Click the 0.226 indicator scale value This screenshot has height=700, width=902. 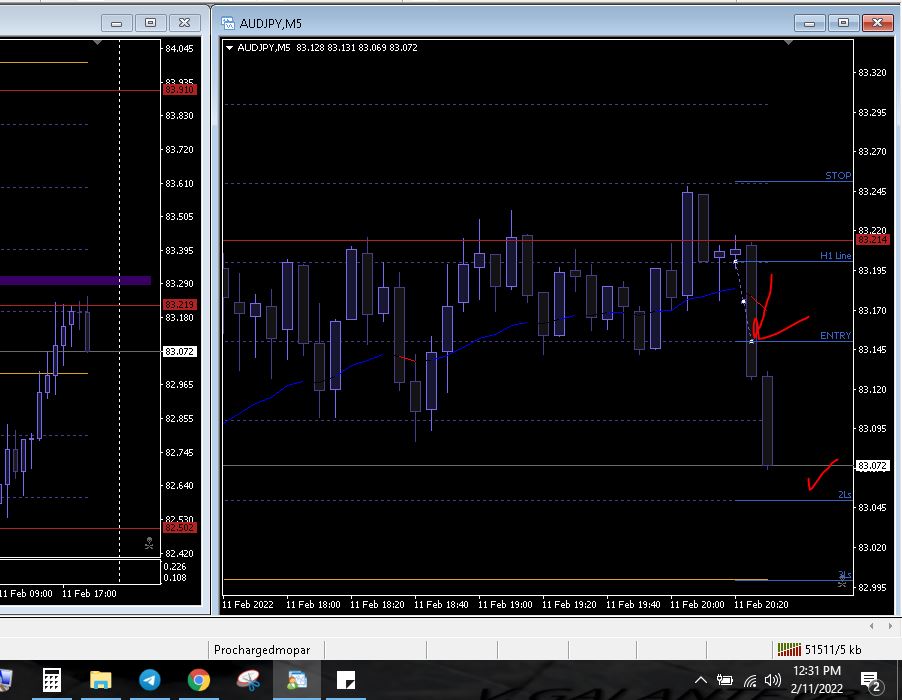175,567
